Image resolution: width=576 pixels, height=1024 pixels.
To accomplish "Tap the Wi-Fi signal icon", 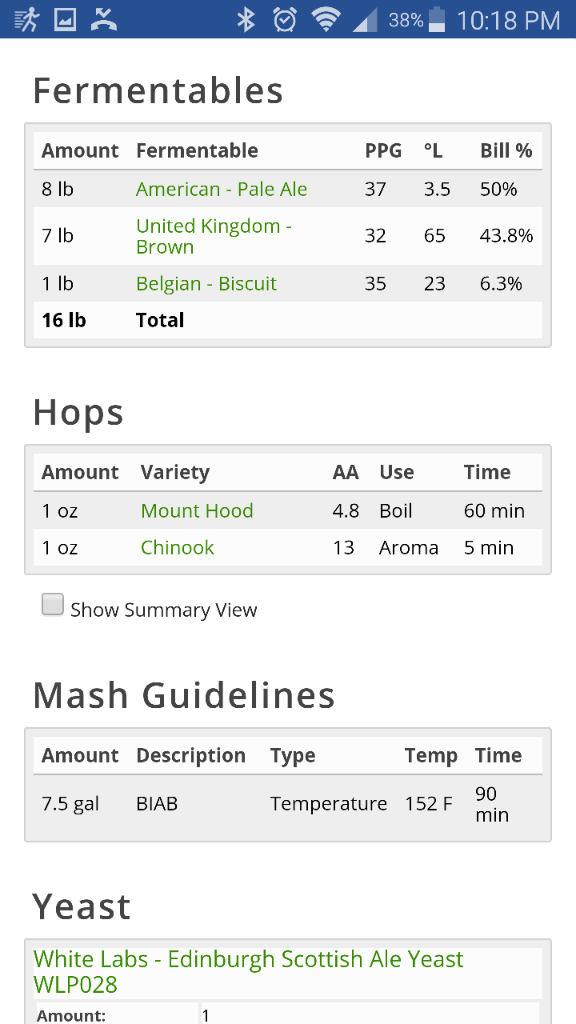I will 325,20.
